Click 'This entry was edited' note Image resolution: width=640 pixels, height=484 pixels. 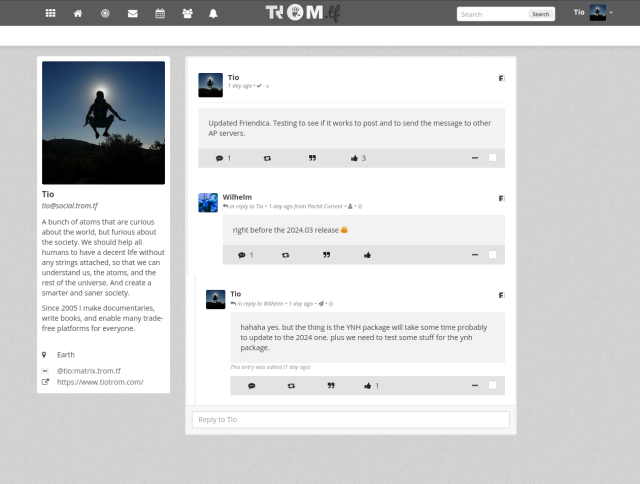(x=270, y=367)
